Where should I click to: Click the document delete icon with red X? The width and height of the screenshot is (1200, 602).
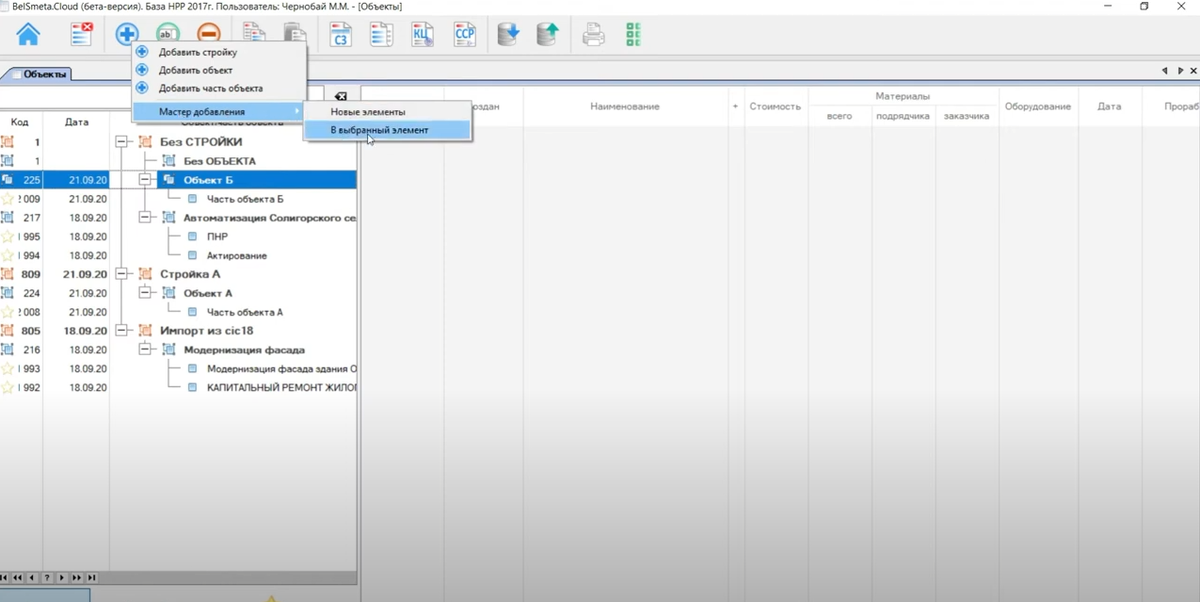coord(82,35)
